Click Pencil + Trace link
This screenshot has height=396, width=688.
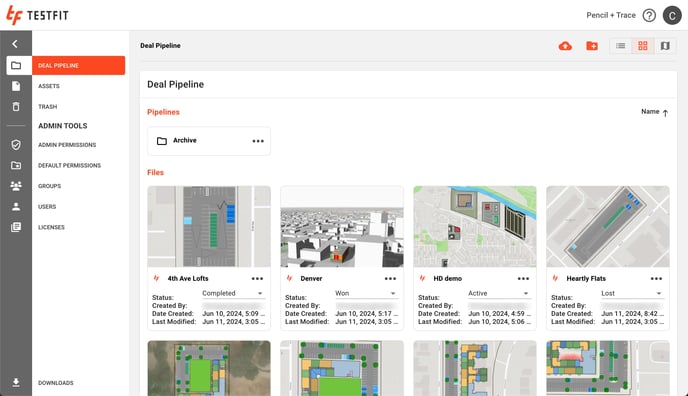(611, 15)
